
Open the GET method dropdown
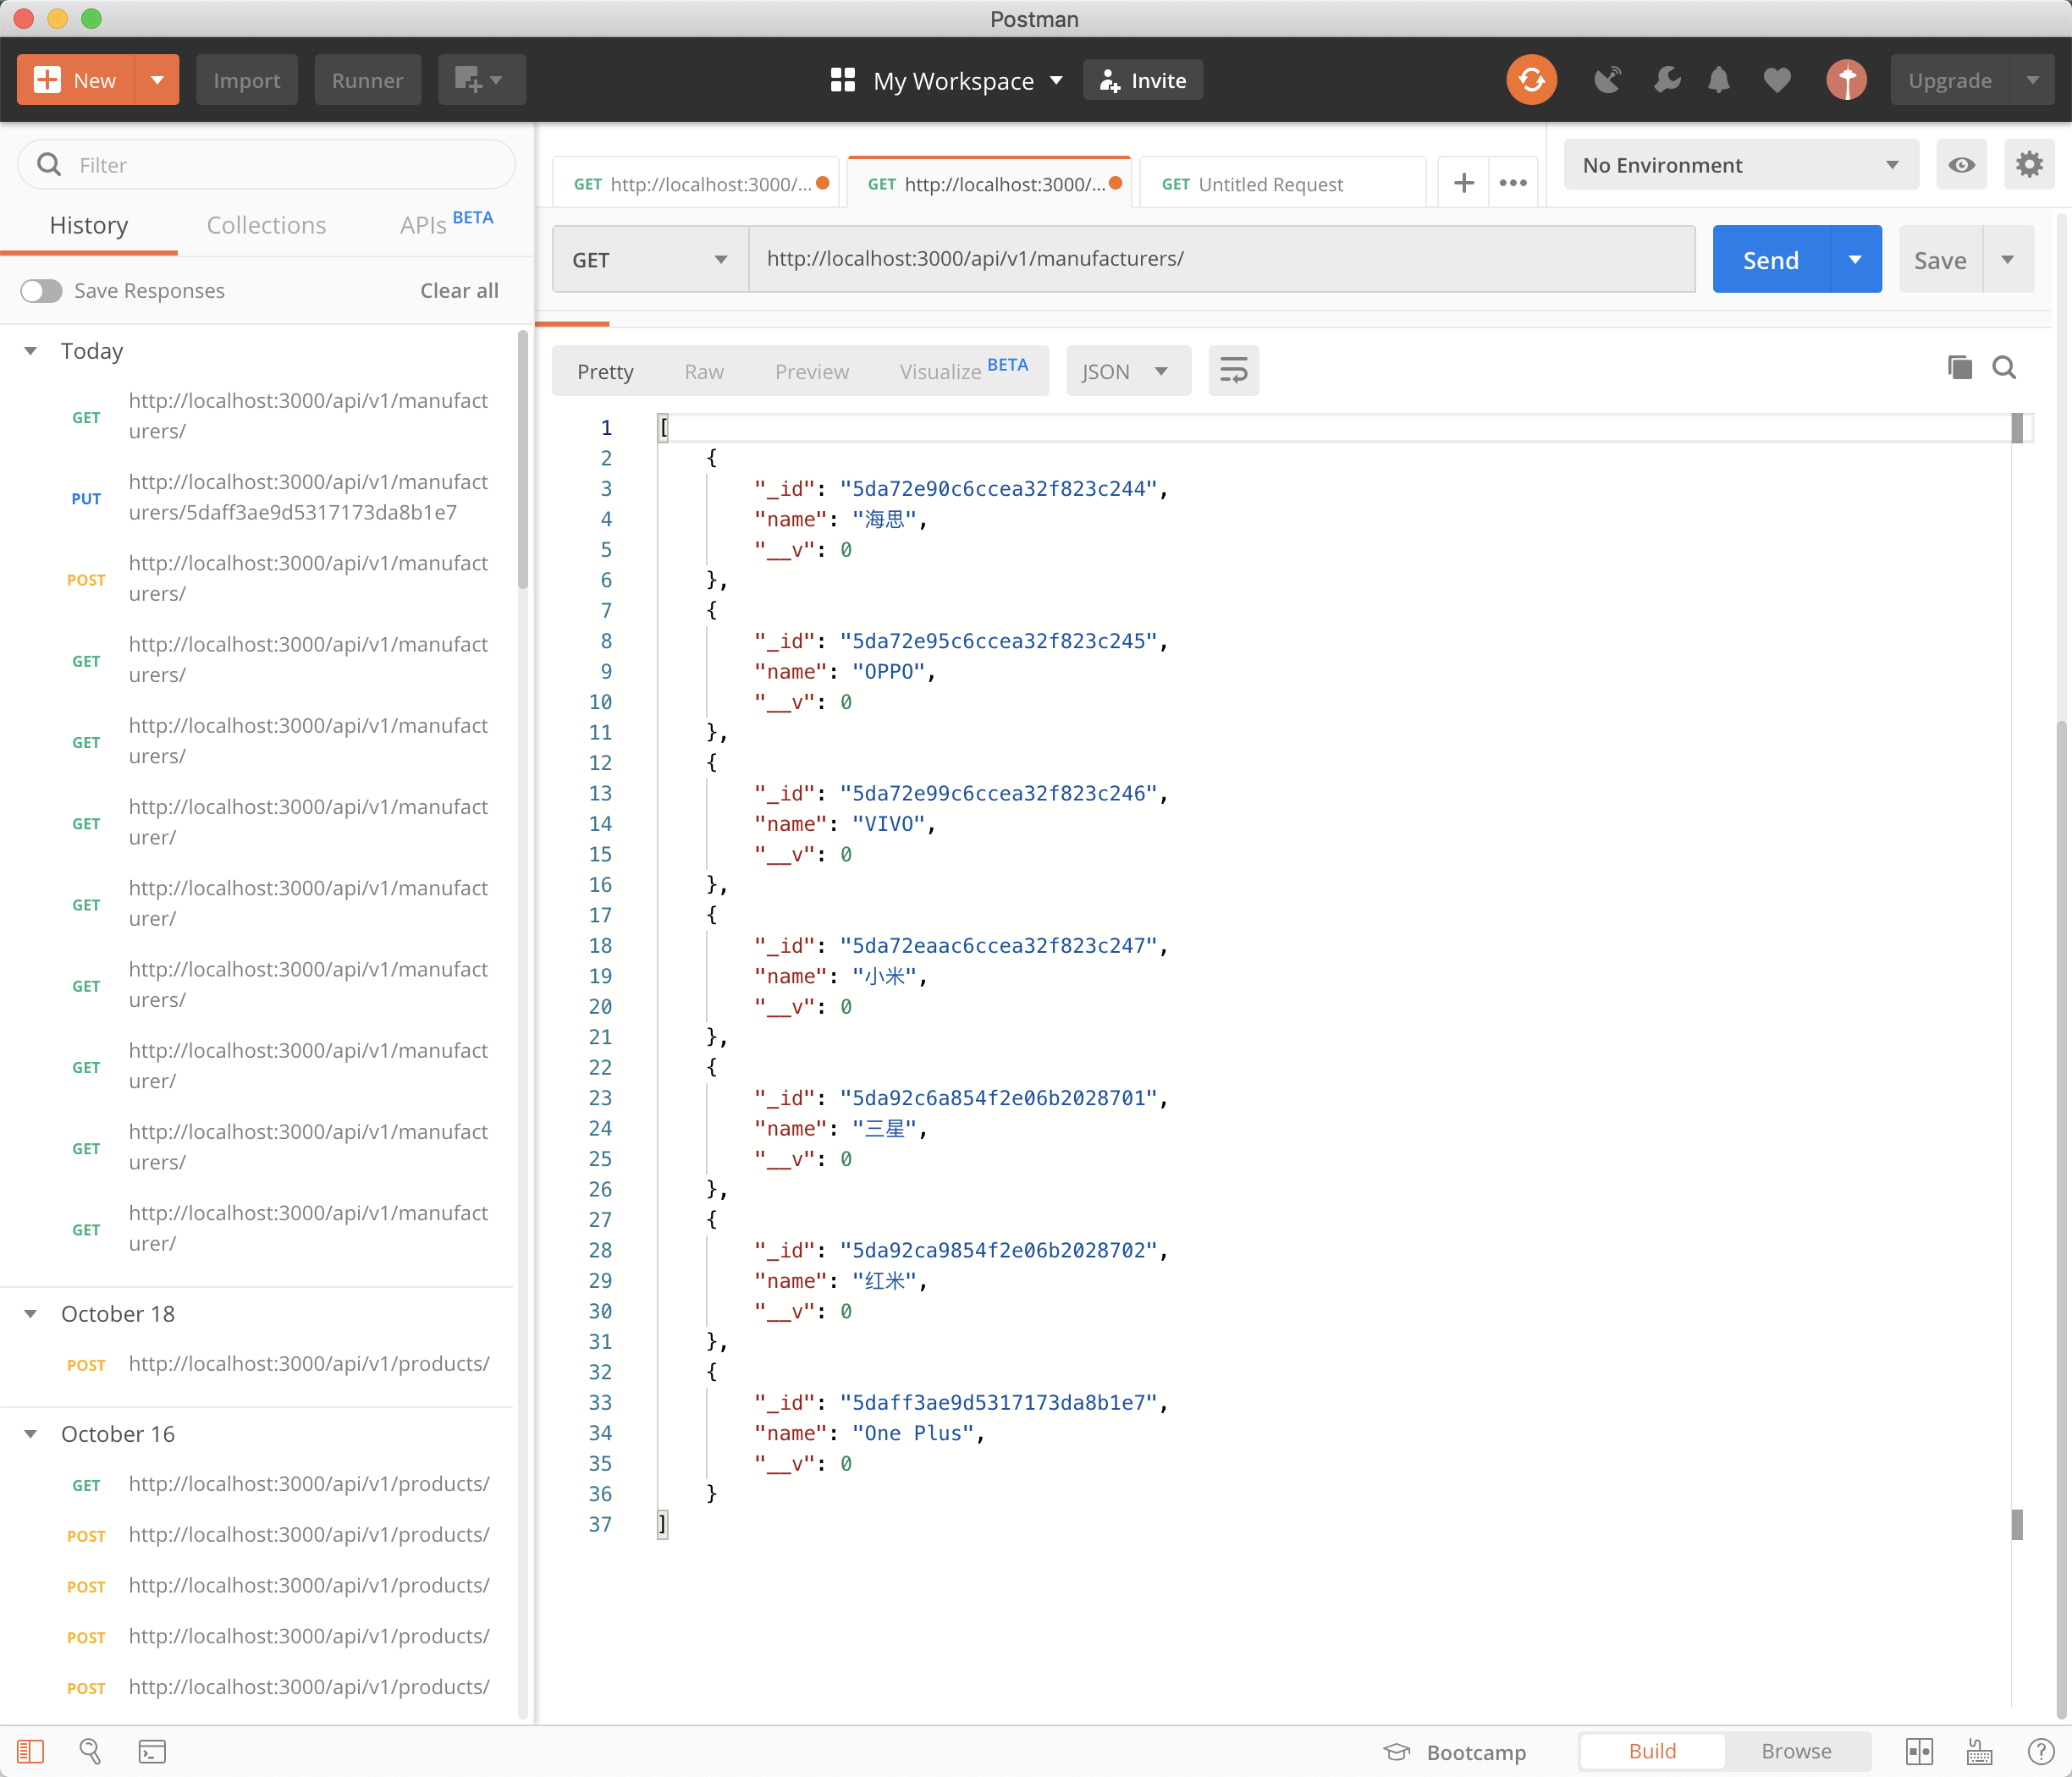pos(649,260)
